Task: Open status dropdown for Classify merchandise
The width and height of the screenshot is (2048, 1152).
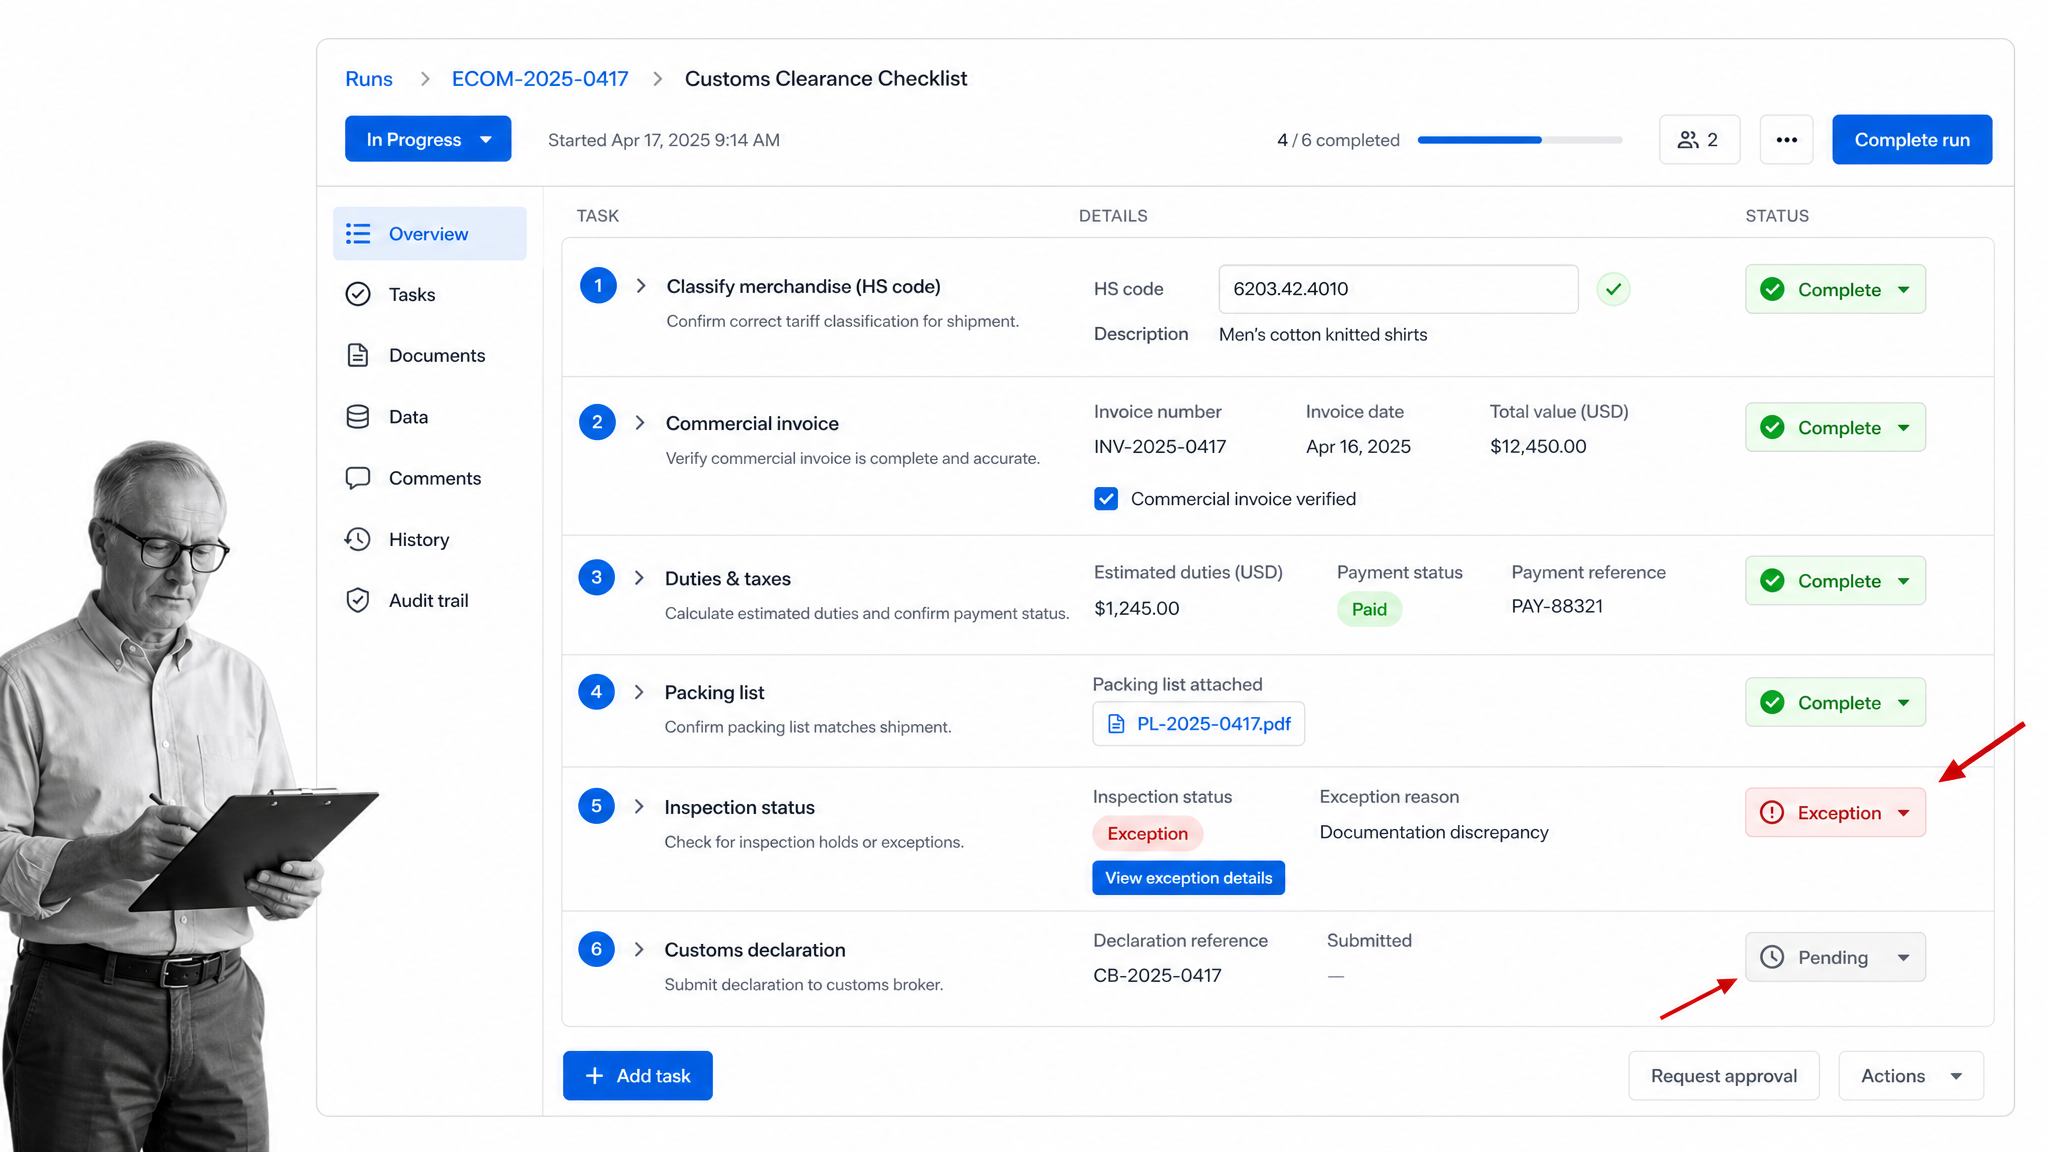Action: [x=1835, y=290]
